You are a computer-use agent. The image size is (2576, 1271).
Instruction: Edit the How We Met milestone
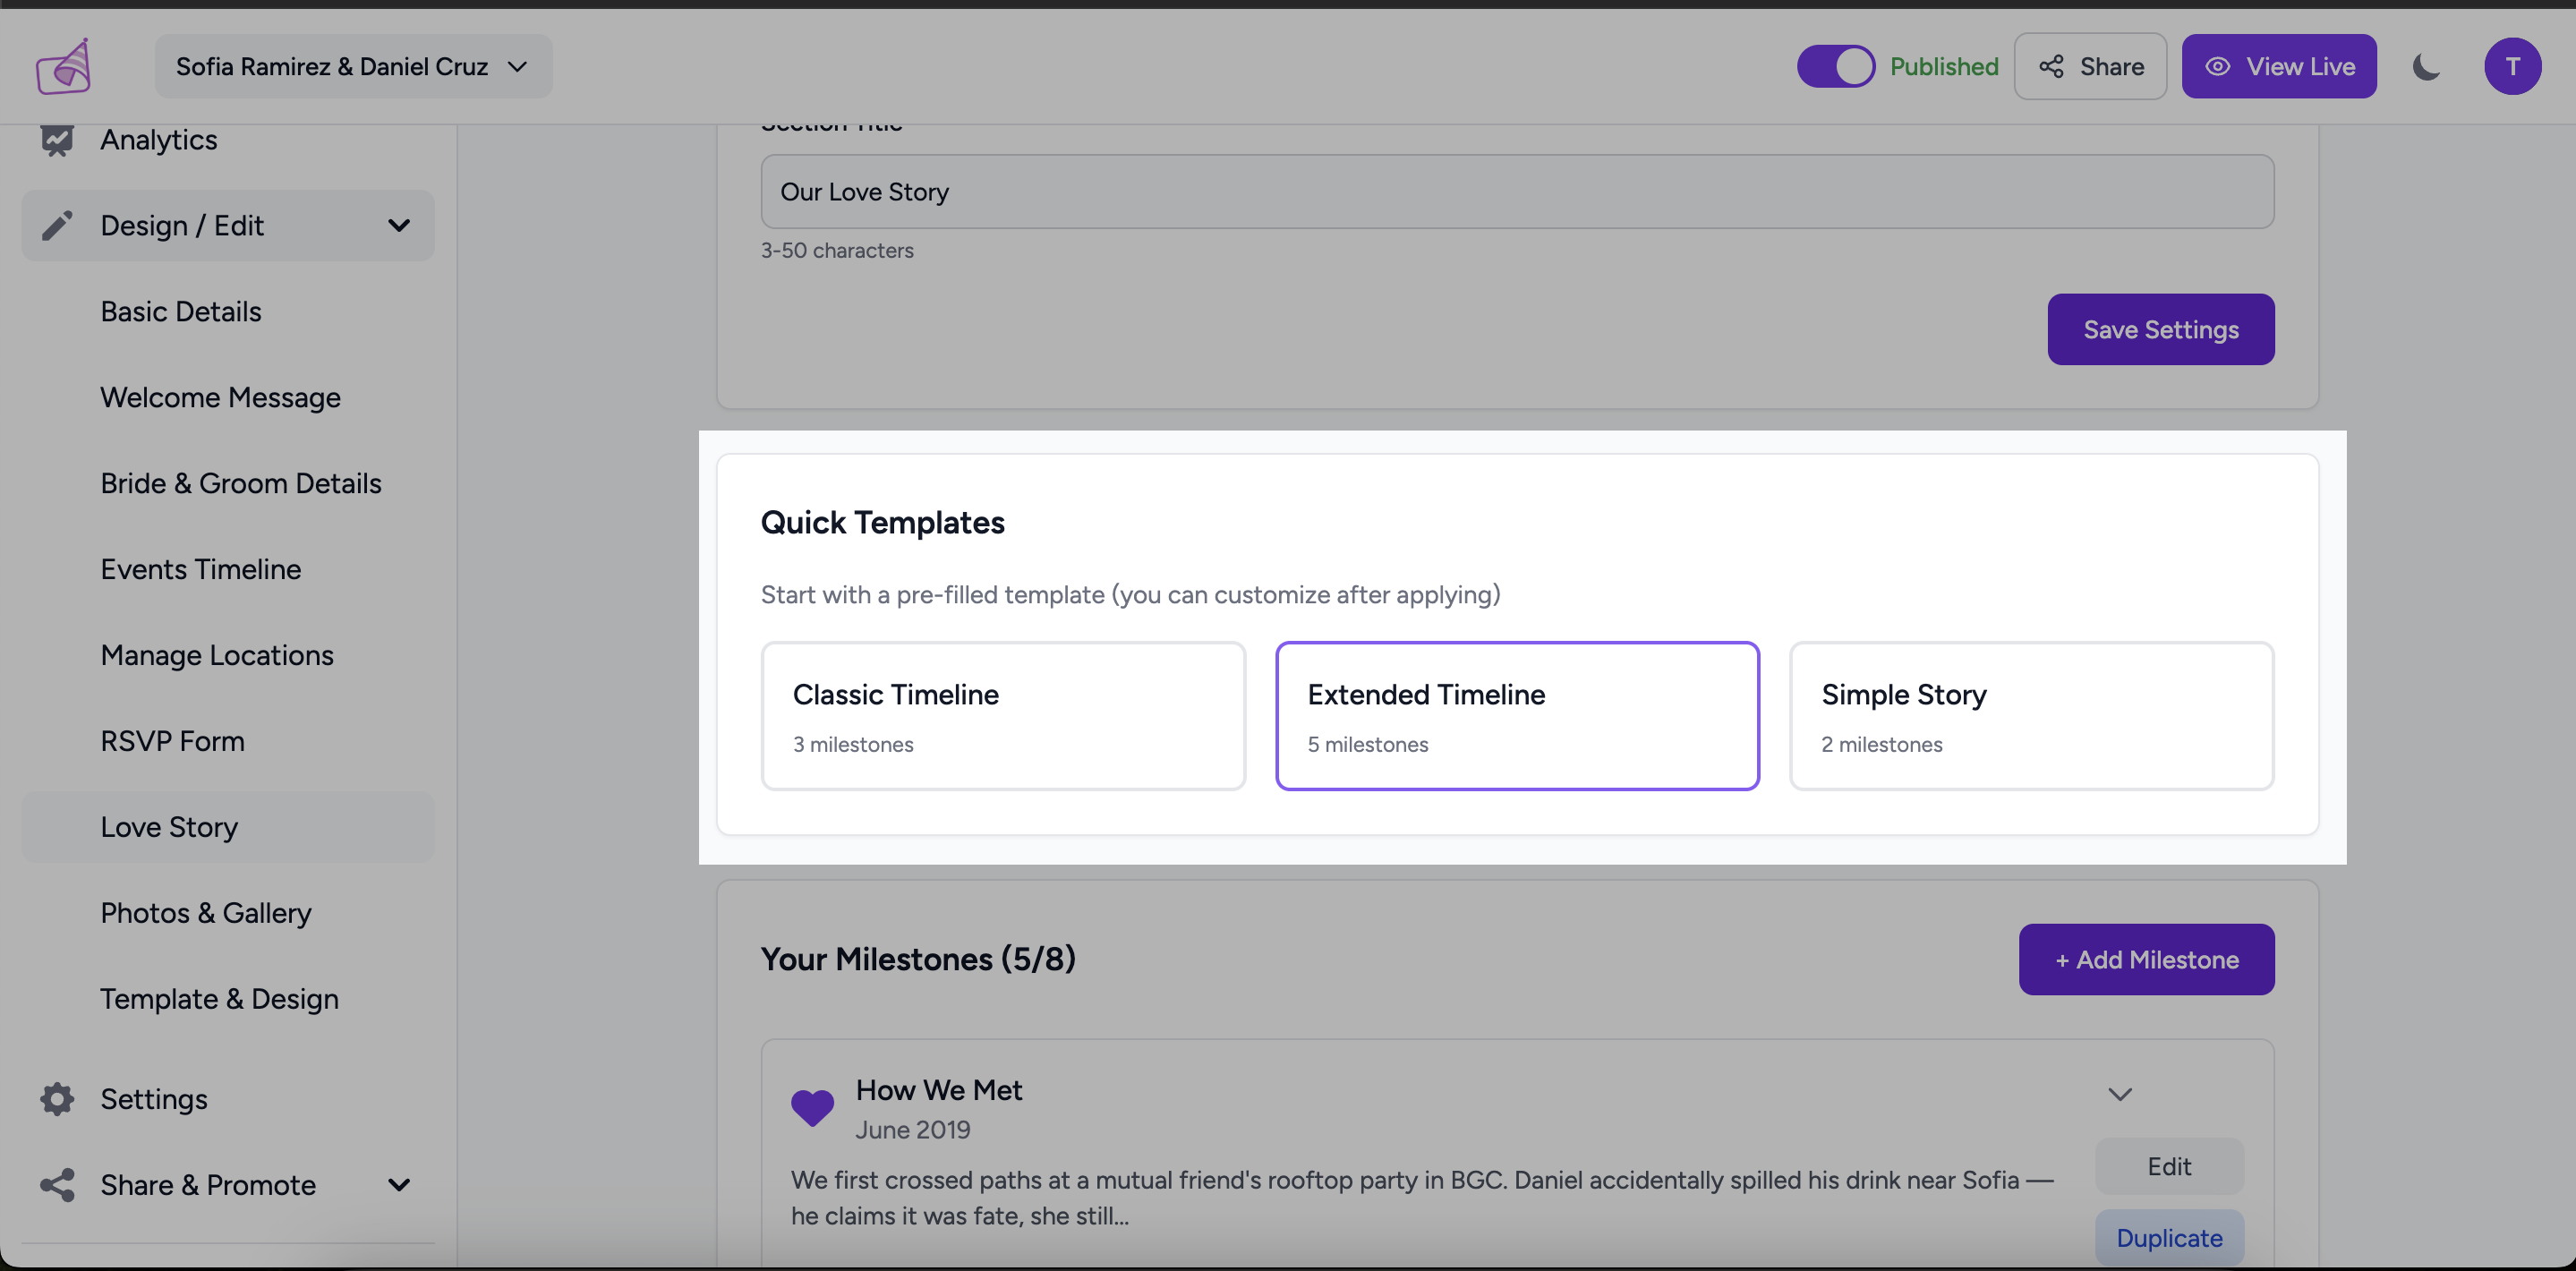tap(2169, 1166)
